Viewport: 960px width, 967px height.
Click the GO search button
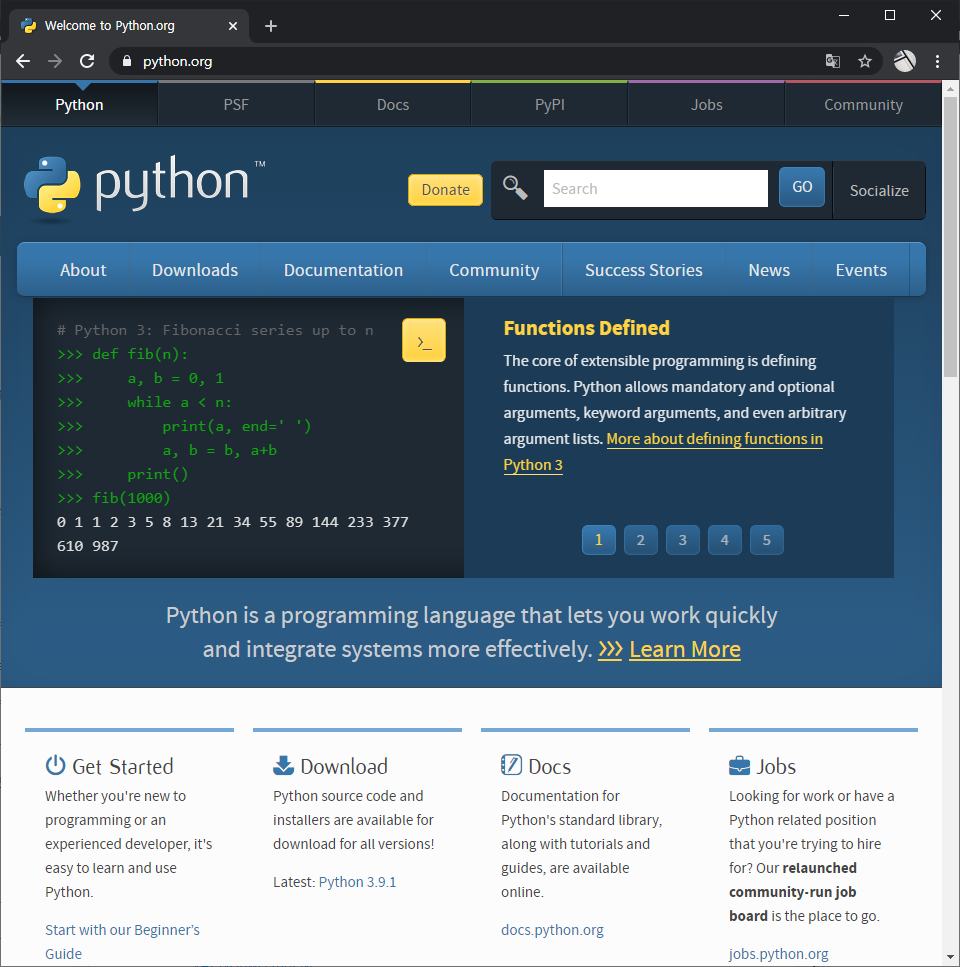coord(802,187)
